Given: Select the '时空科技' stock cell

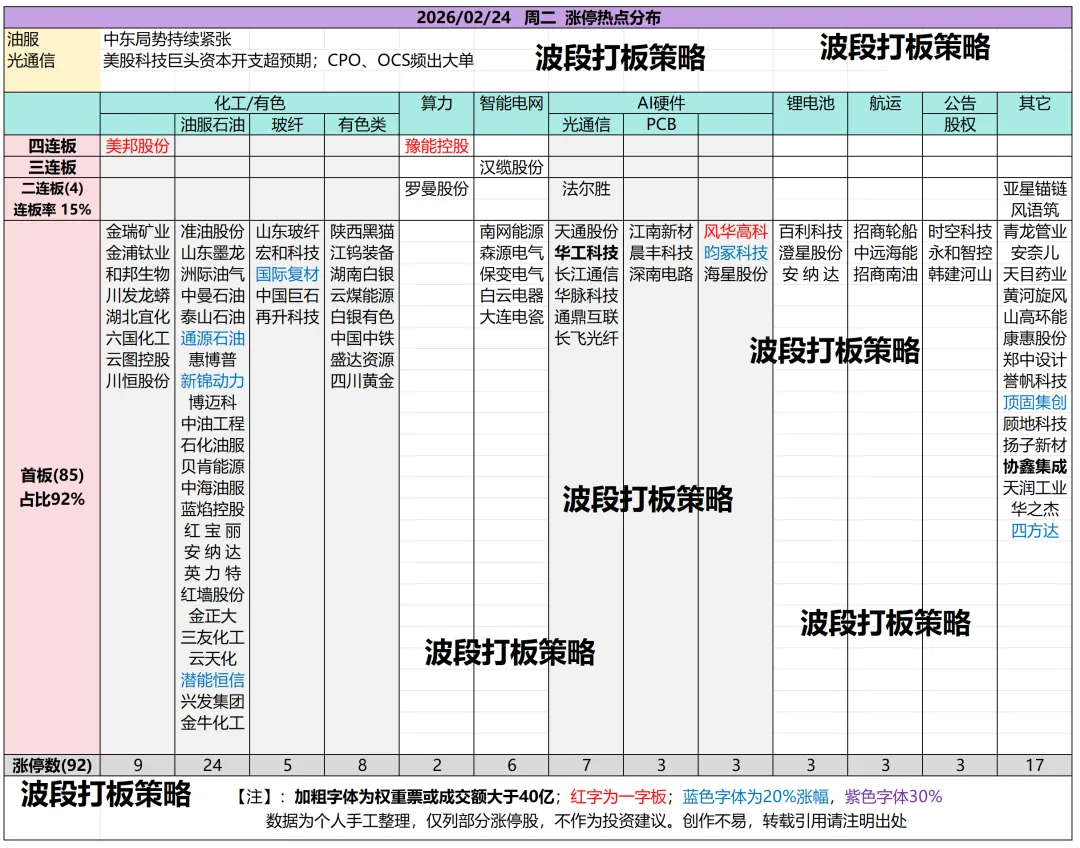Looking at the screenshot, I should pos(959,231).
